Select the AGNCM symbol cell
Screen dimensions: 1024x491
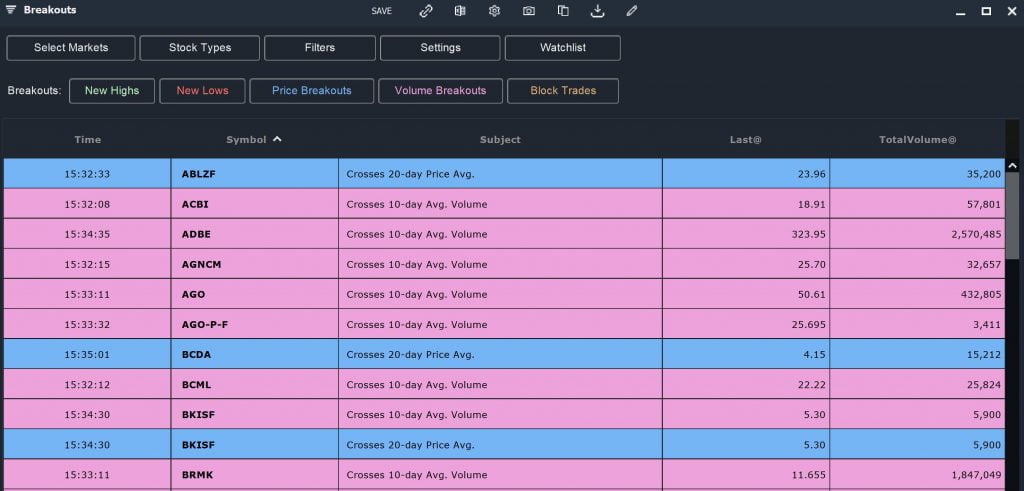[255, 264]
